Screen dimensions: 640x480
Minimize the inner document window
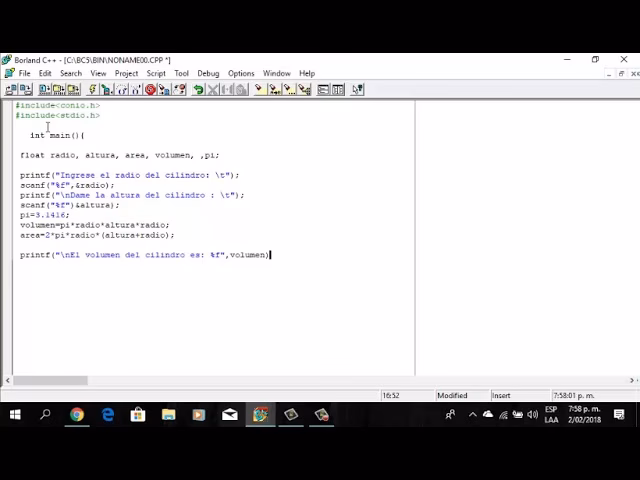(x=609, y=74)
